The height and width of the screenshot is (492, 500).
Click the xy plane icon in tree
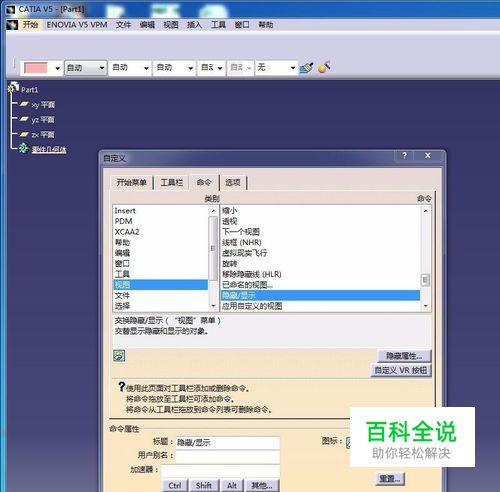point(24,104)
